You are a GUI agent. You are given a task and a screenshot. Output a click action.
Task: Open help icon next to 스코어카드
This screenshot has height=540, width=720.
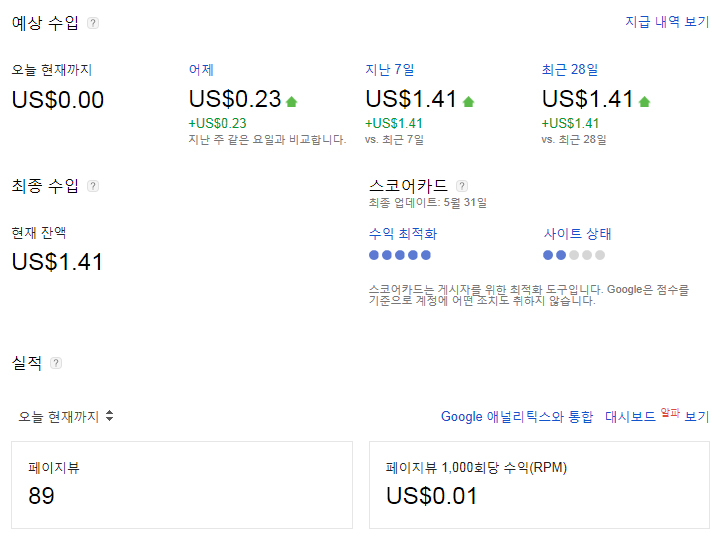(x=461, y=186)
